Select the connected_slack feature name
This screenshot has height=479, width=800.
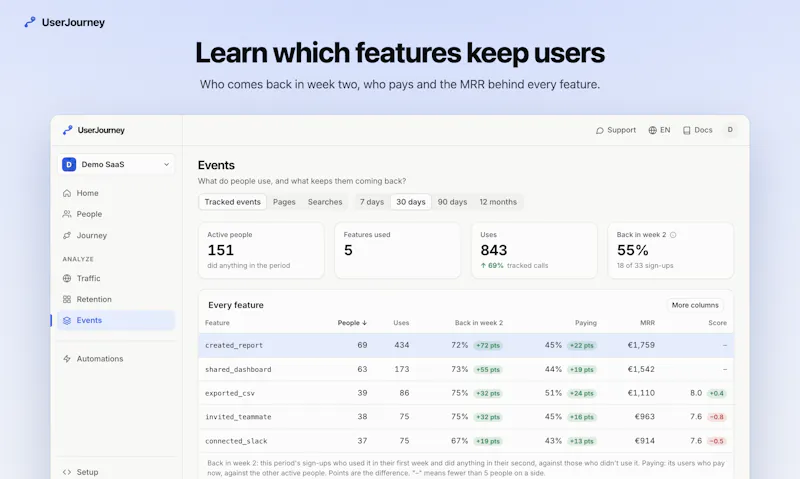pos(236,441)
